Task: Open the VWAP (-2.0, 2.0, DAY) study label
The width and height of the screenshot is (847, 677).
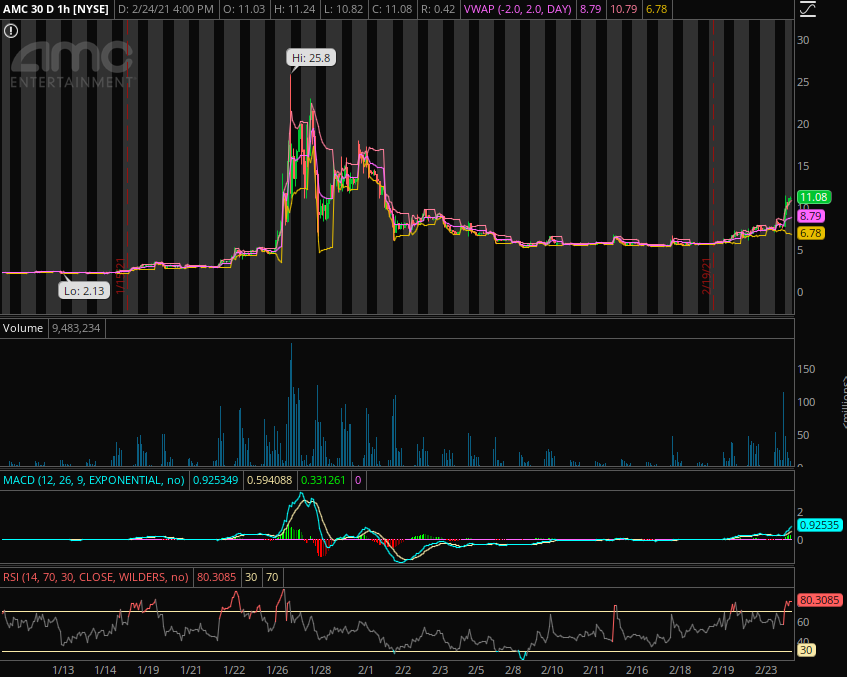Action: tap(517, 9)
